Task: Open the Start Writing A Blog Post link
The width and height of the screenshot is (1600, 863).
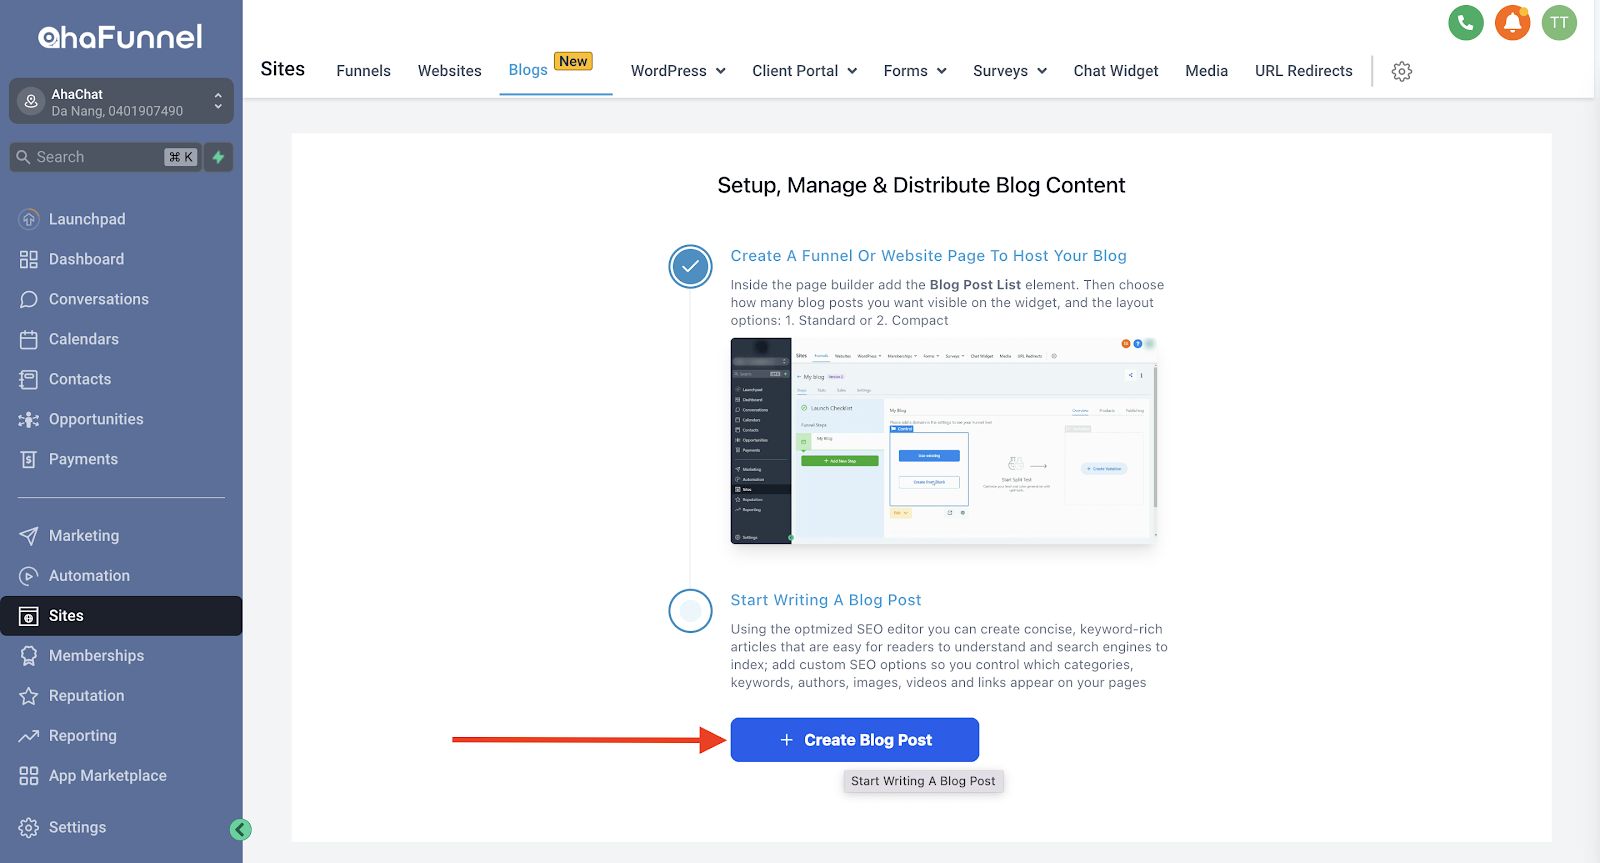Action: [826, 600]
